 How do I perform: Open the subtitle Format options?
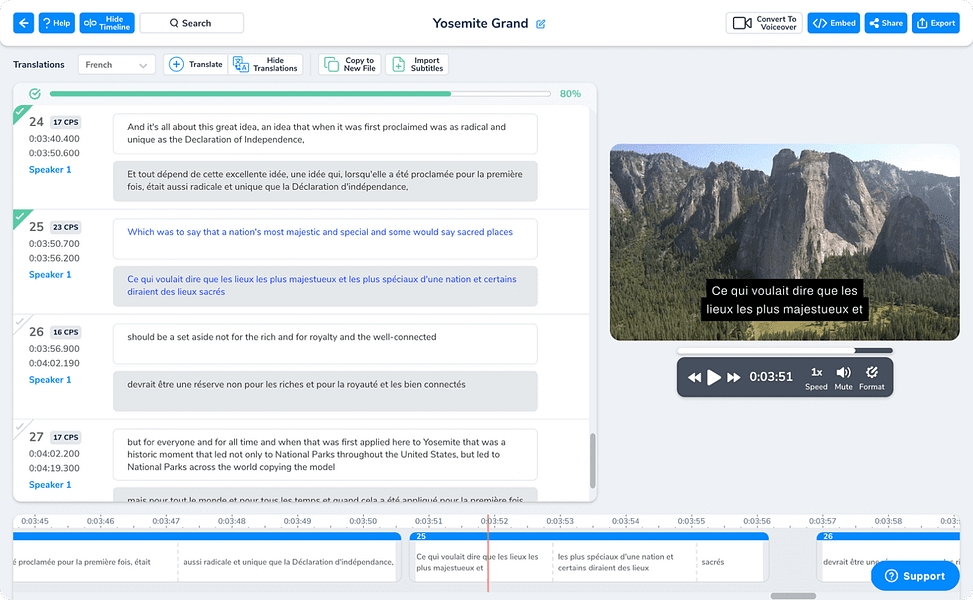(872, 378)
